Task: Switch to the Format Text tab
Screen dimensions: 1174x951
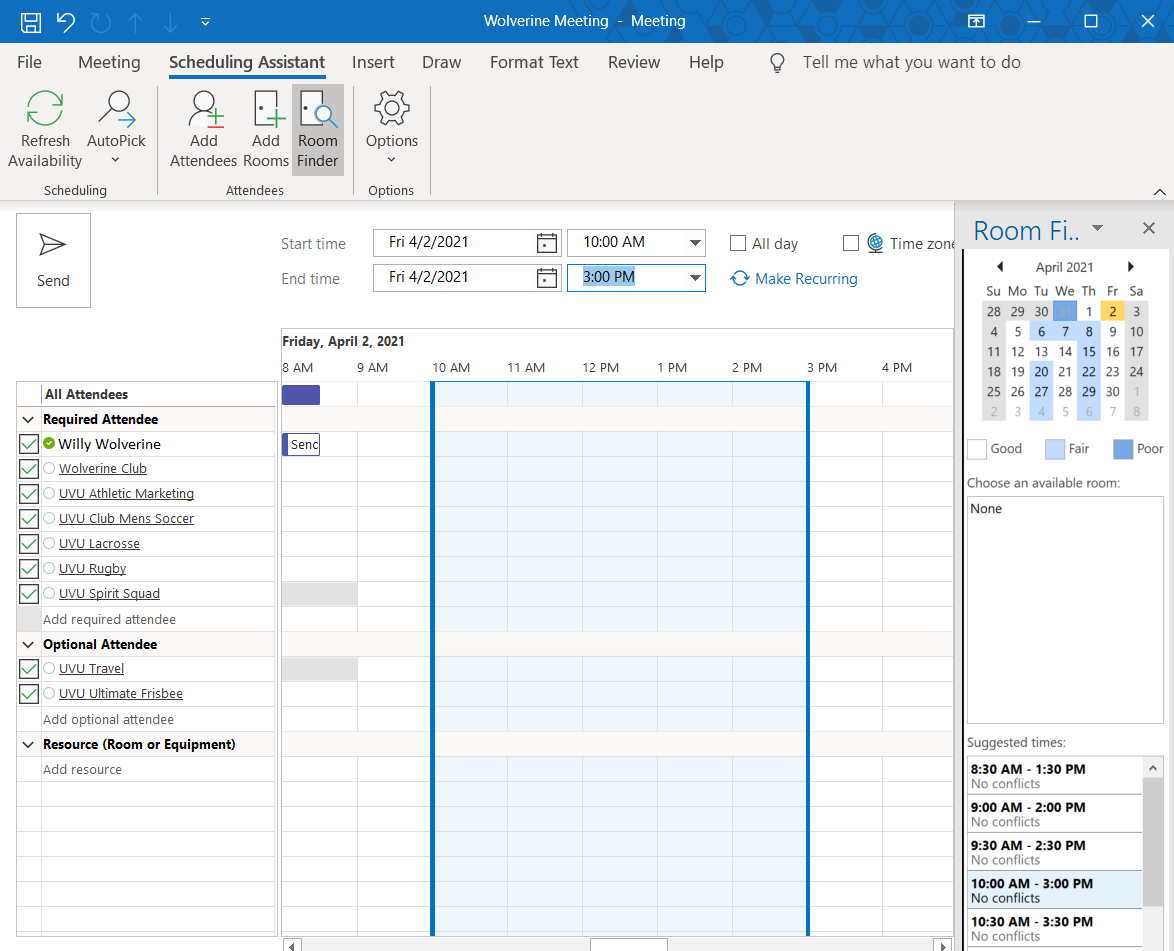Action: [x=534, y=62]
